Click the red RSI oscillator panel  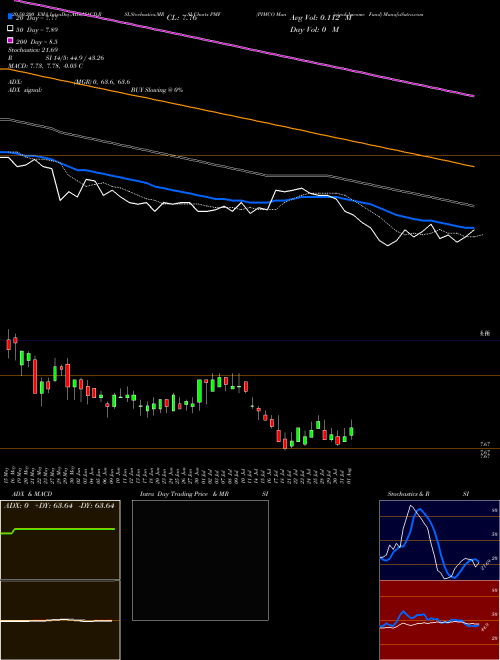coord(439,620)
